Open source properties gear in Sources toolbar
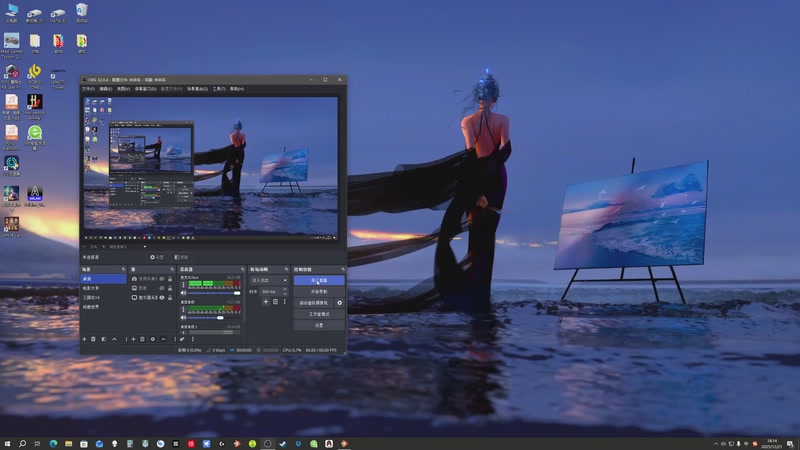 [153, 339]
